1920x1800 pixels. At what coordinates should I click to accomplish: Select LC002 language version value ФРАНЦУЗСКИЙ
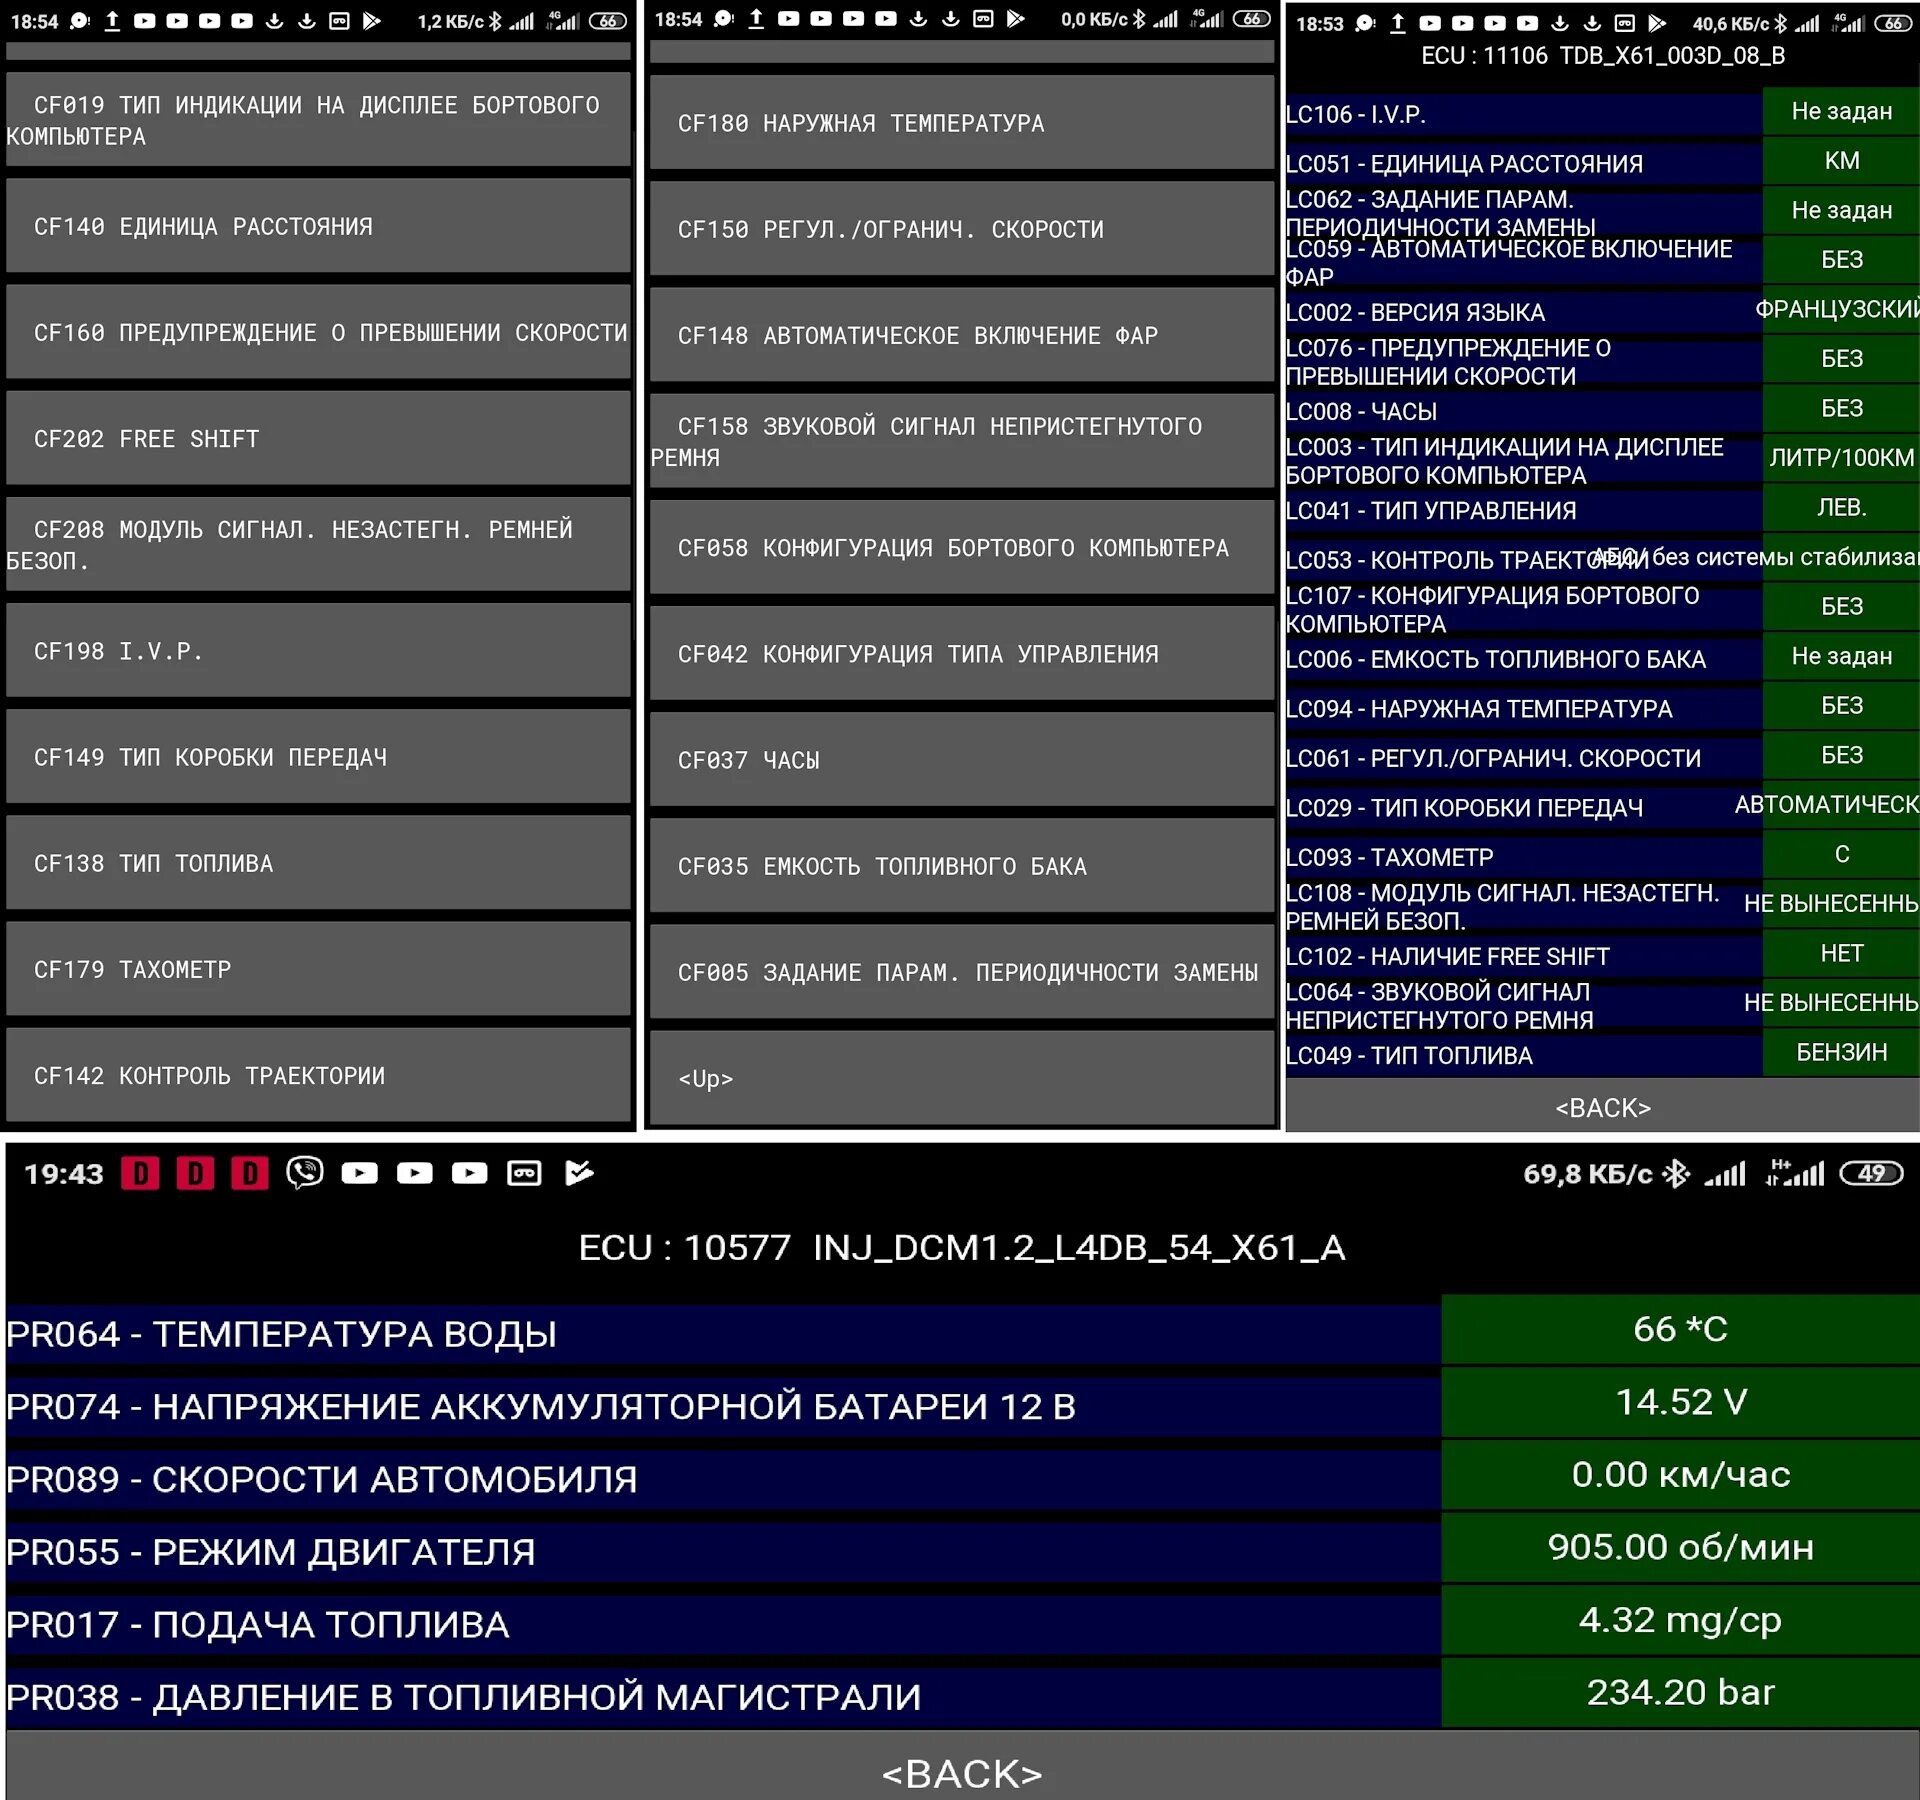coord(1838,310)
